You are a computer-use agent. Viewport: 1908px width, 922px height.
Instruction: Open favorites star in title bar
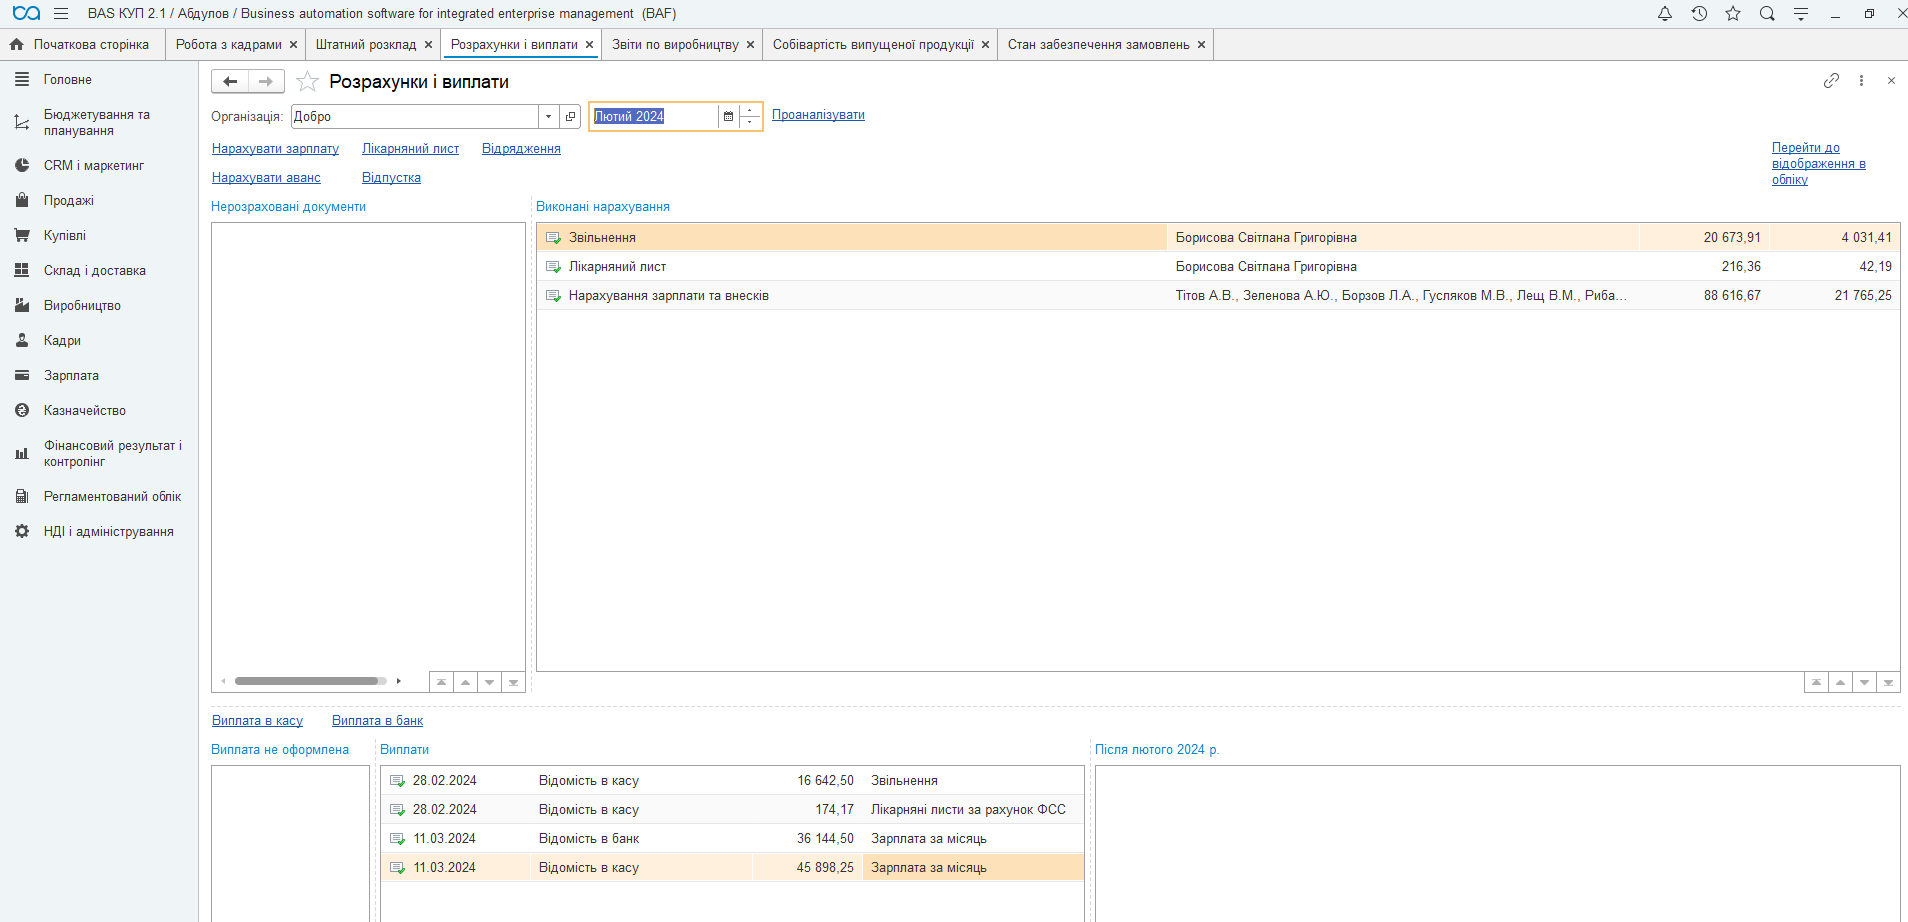[1733, 14]
